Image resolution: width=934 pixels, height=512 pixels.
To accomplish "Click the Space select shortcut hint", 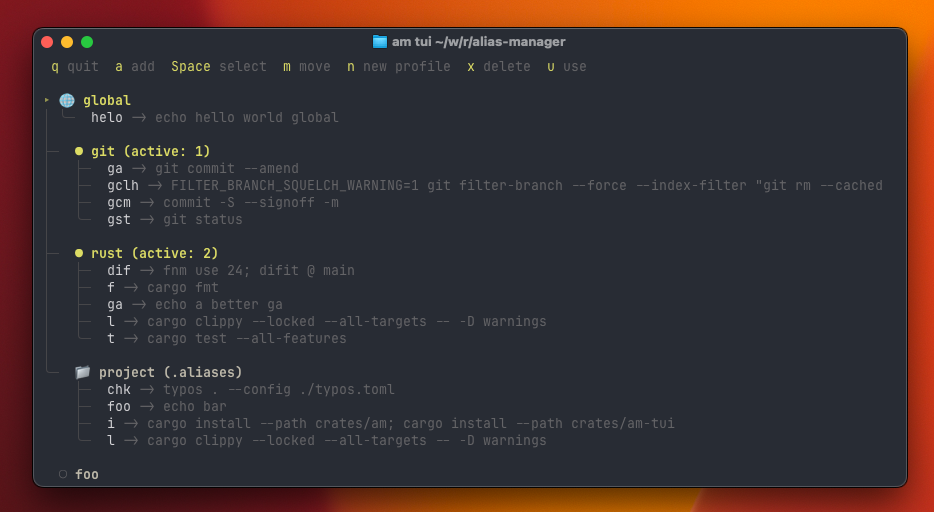I will click(x=218, y=67).
